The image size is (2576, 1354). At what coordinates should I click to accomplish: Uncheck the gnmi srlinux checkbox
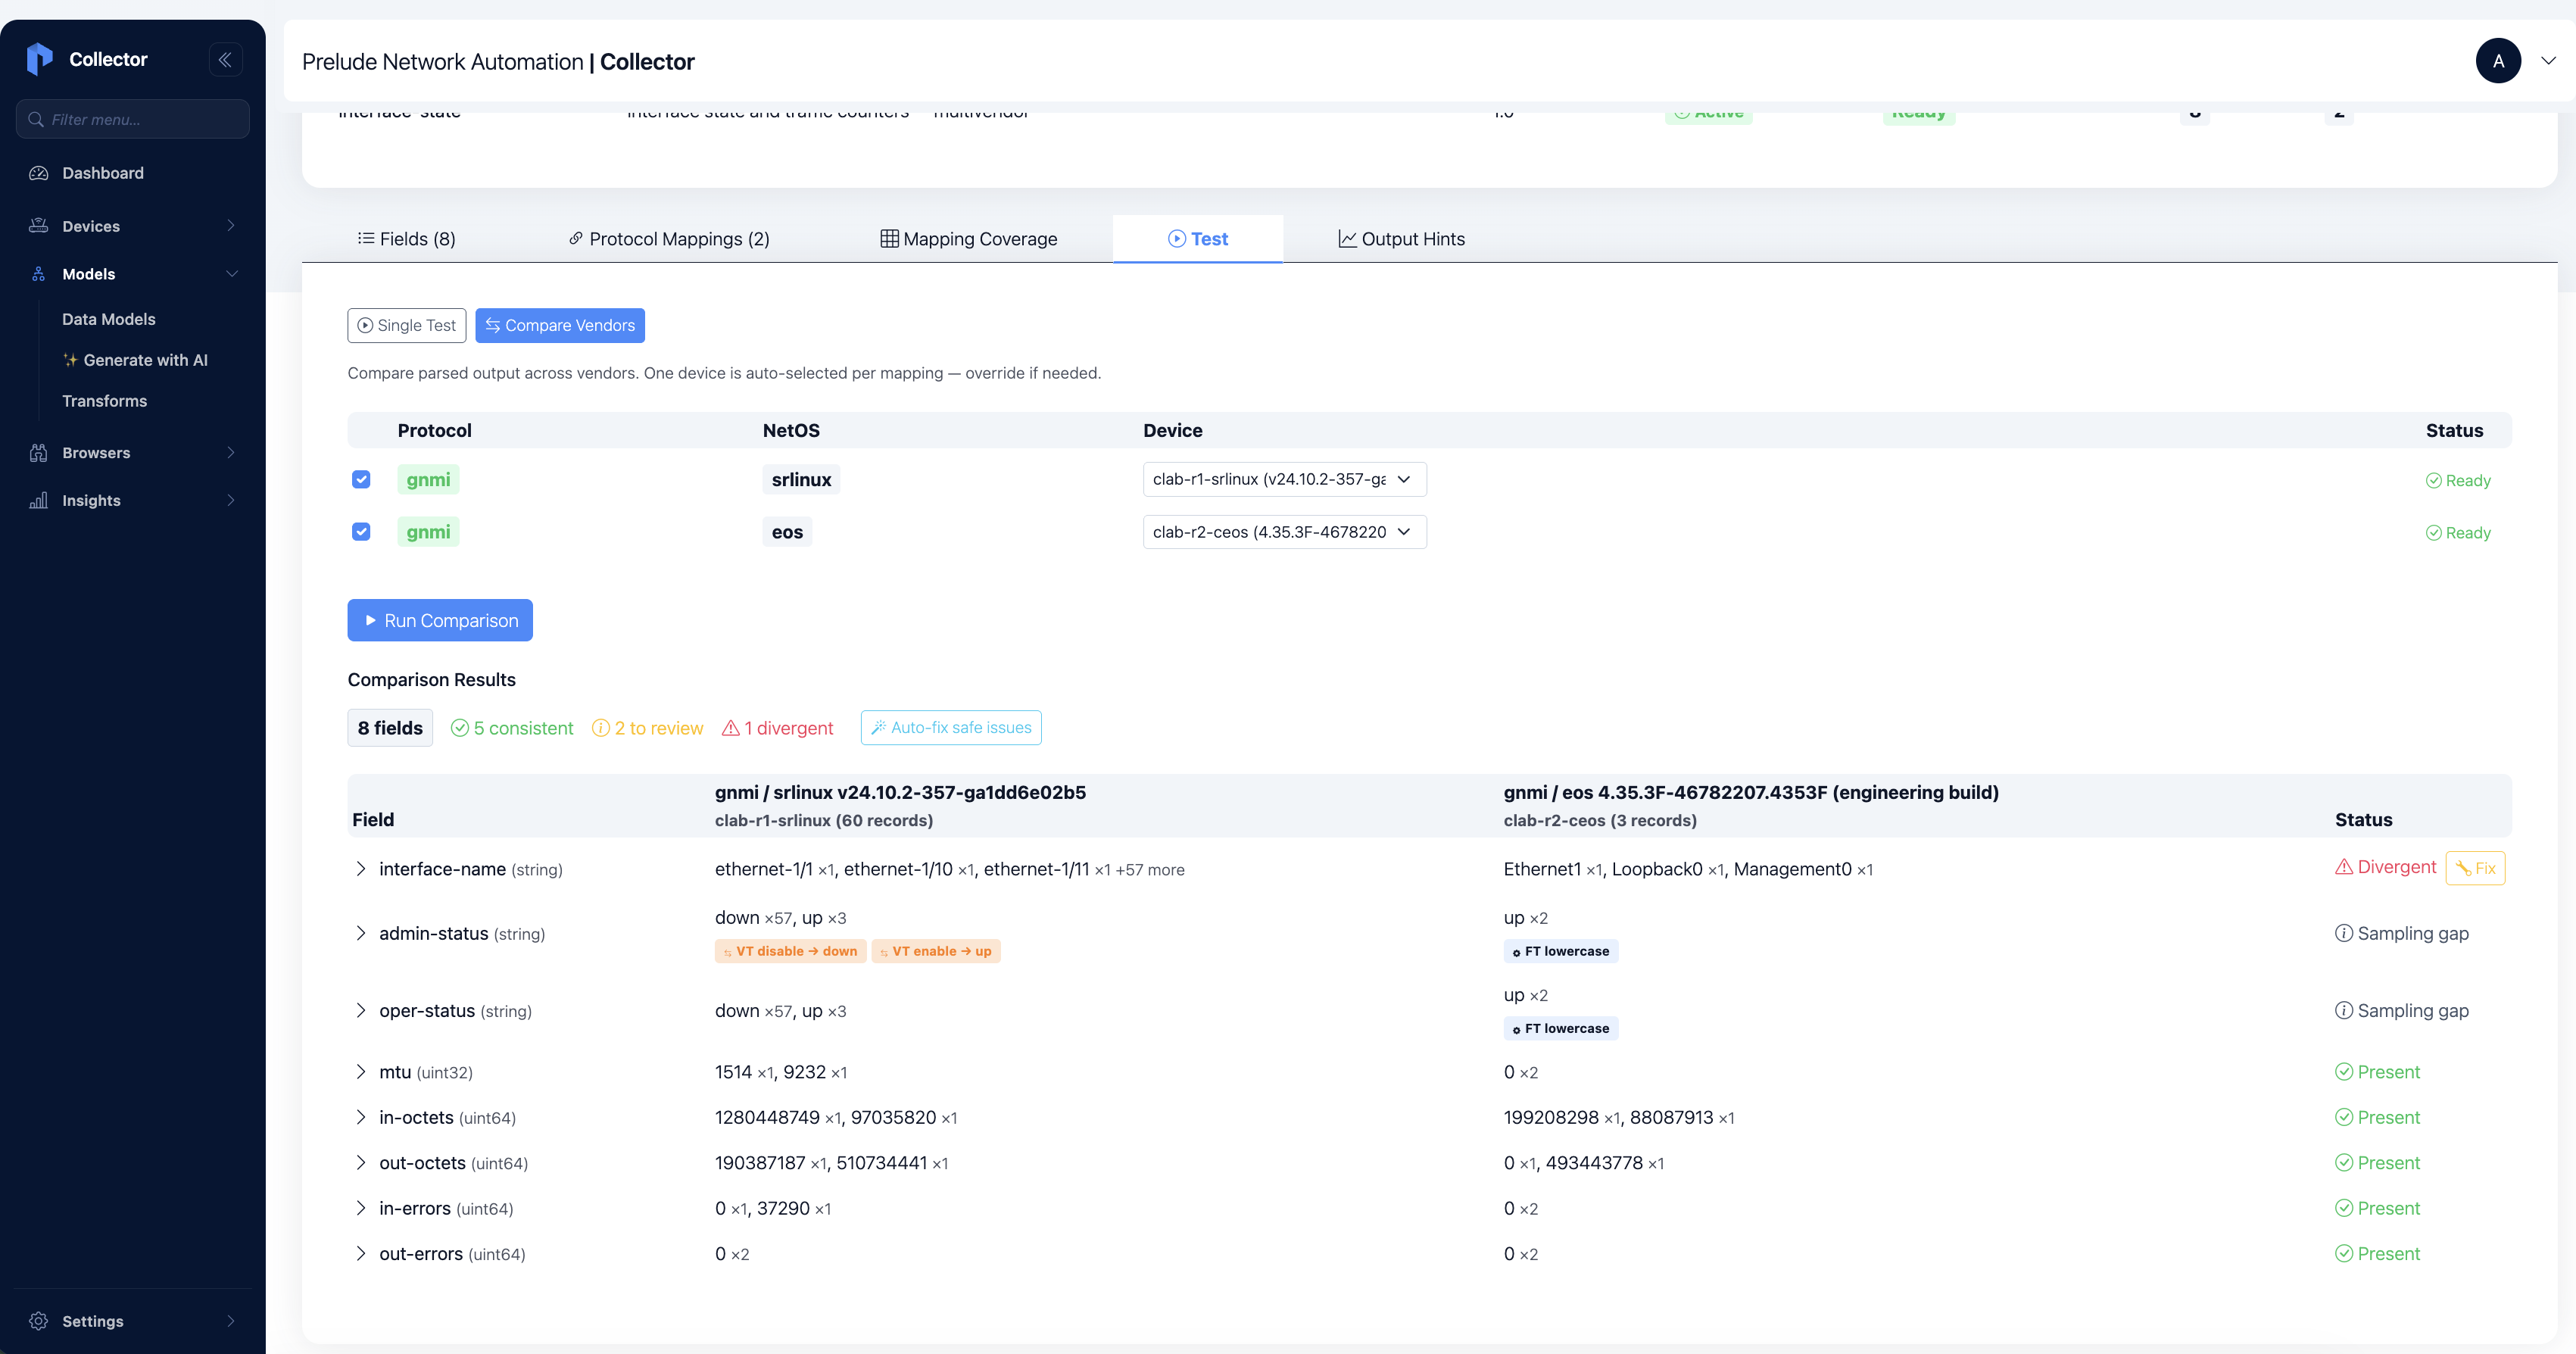click(x=361, y=479)
